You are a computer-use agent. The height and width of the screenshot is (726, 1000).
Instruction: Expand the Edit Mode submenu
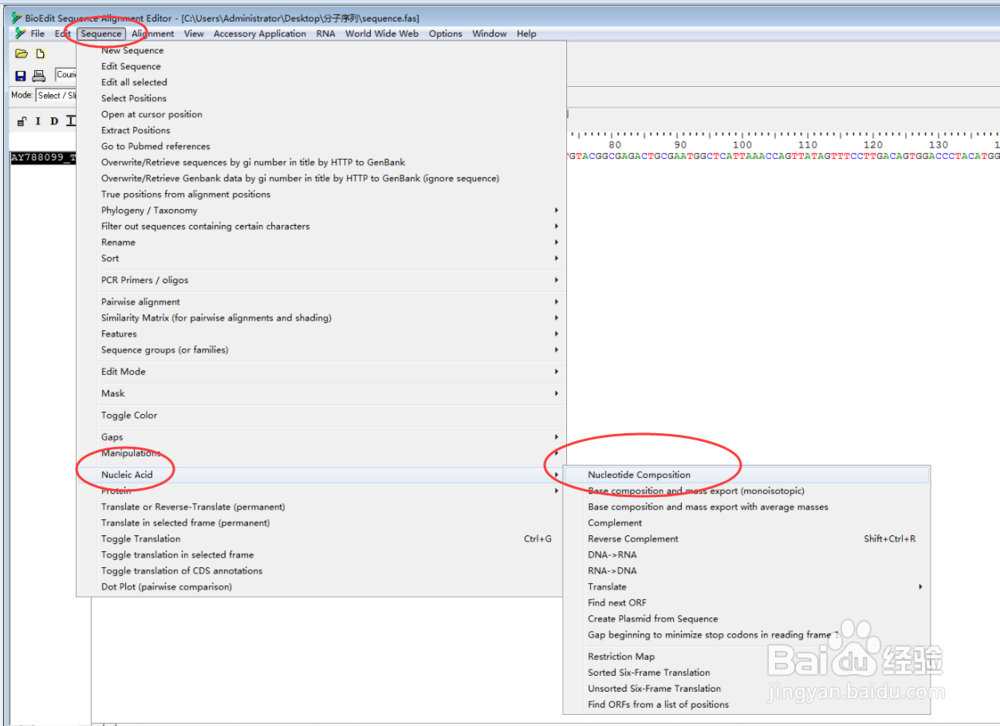(x=321, y=371)
